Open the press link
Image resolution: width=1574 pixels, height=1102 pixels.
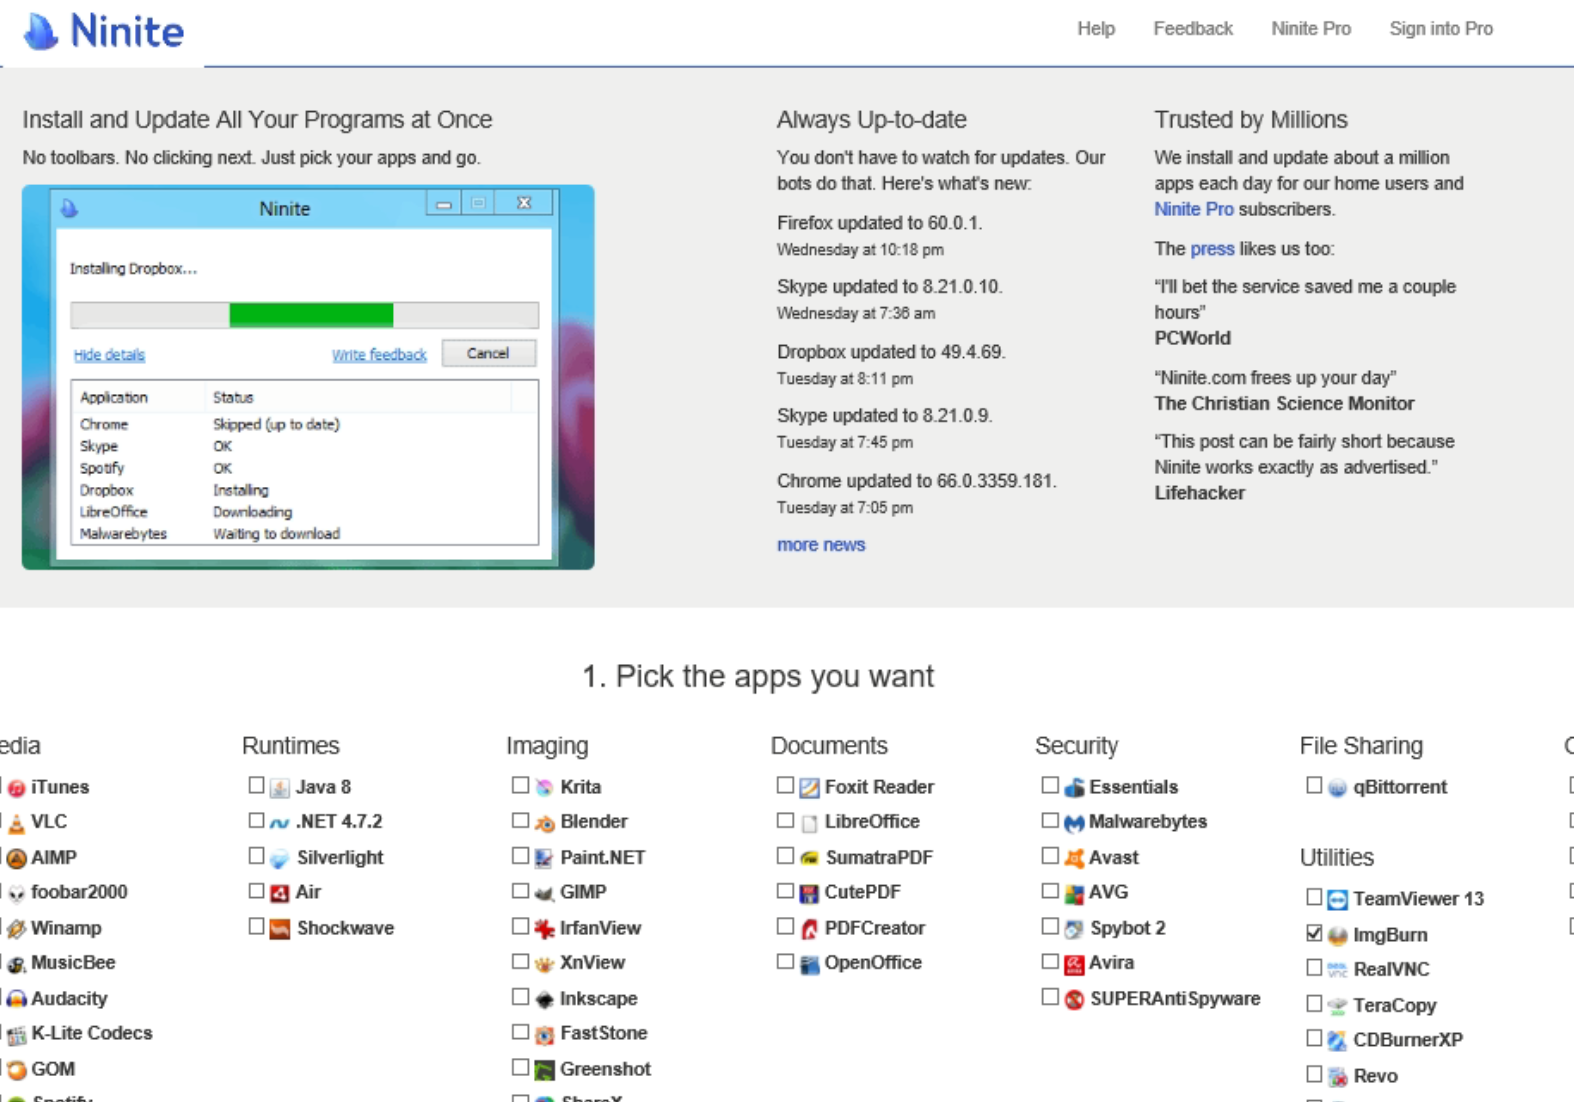[x=1212, y=249]
